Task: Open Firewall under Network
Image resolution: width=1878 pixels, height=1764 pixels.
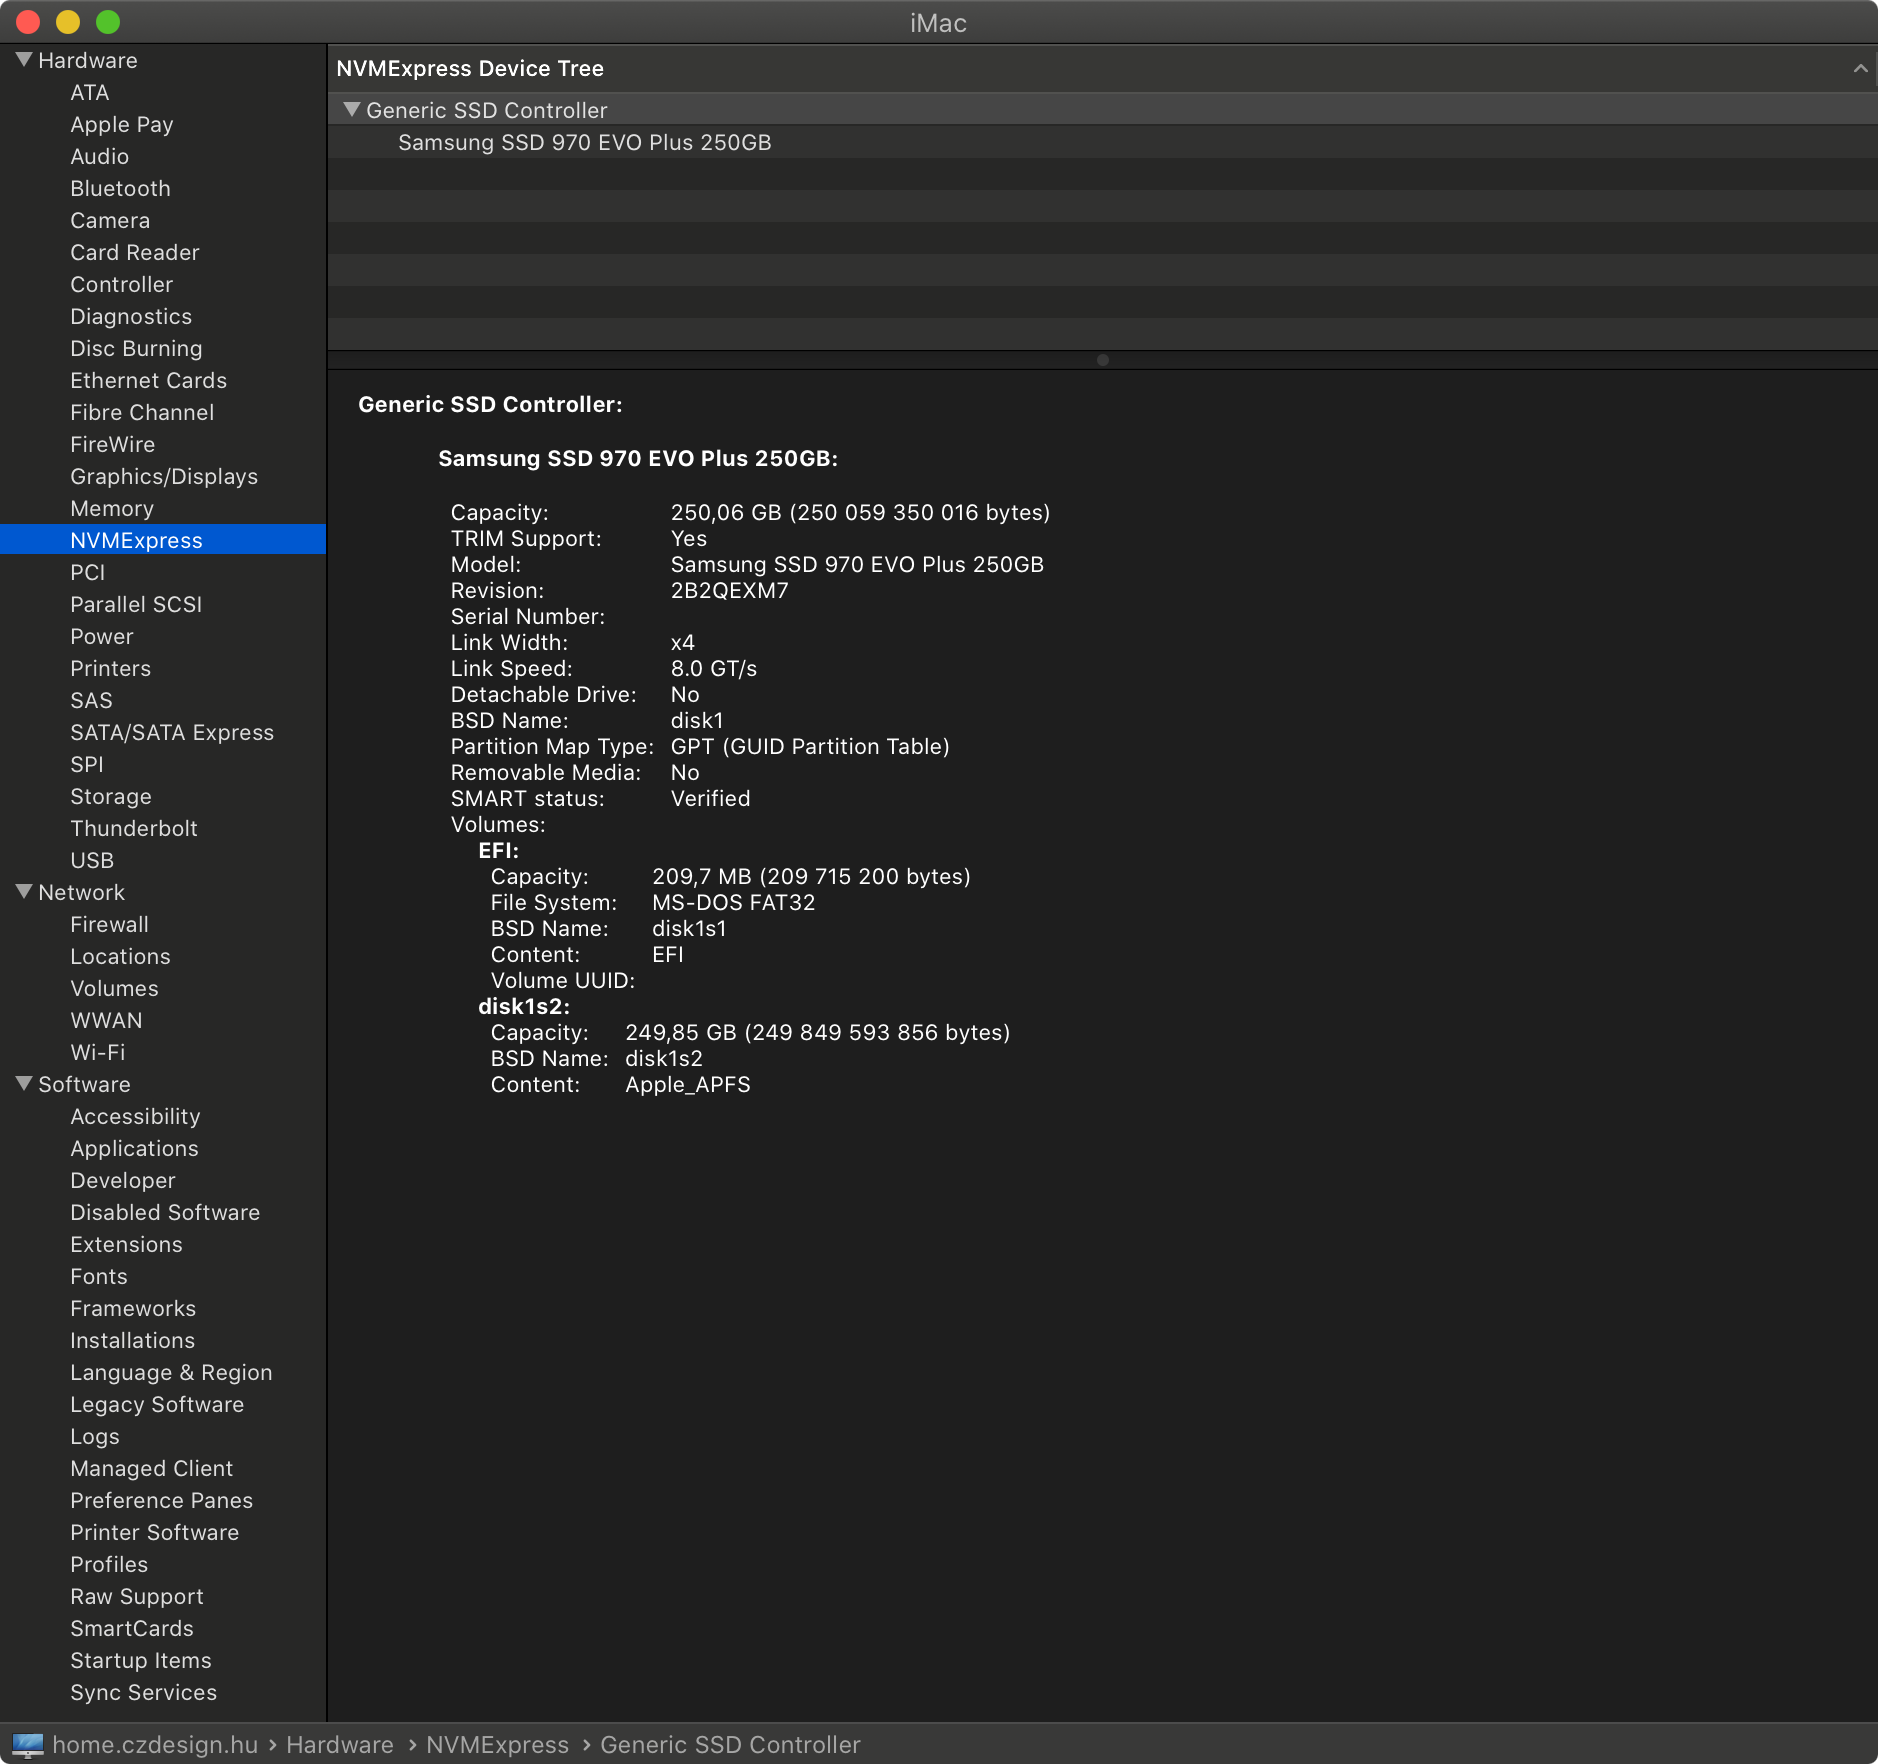Action: [110, 924]
